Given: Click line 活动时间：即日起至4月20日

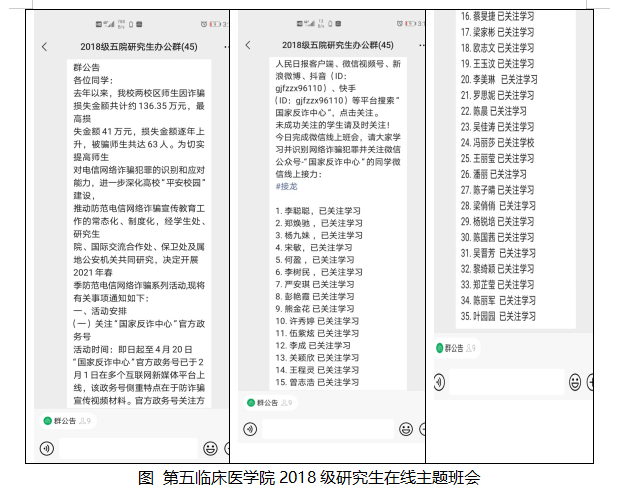Looking at the screenshot, I should click(133, 349).
